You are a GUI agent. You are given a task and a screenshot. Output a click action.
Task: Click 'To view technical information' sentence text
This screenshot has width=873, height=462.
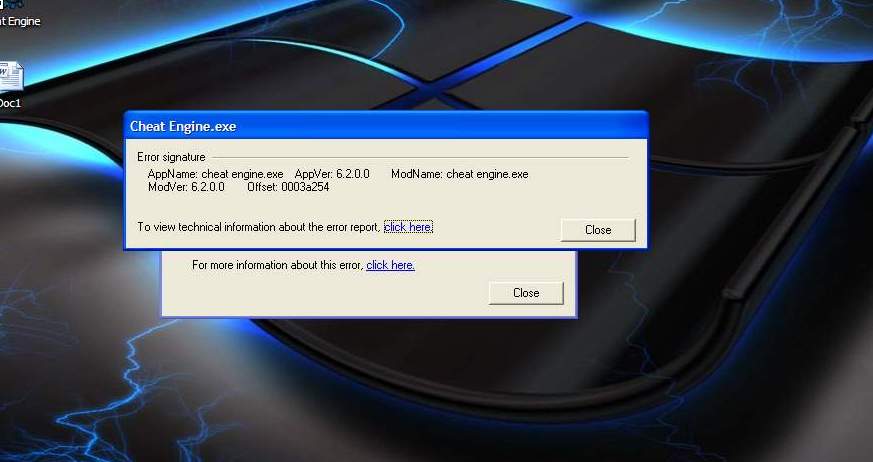(x=258, y=227)
